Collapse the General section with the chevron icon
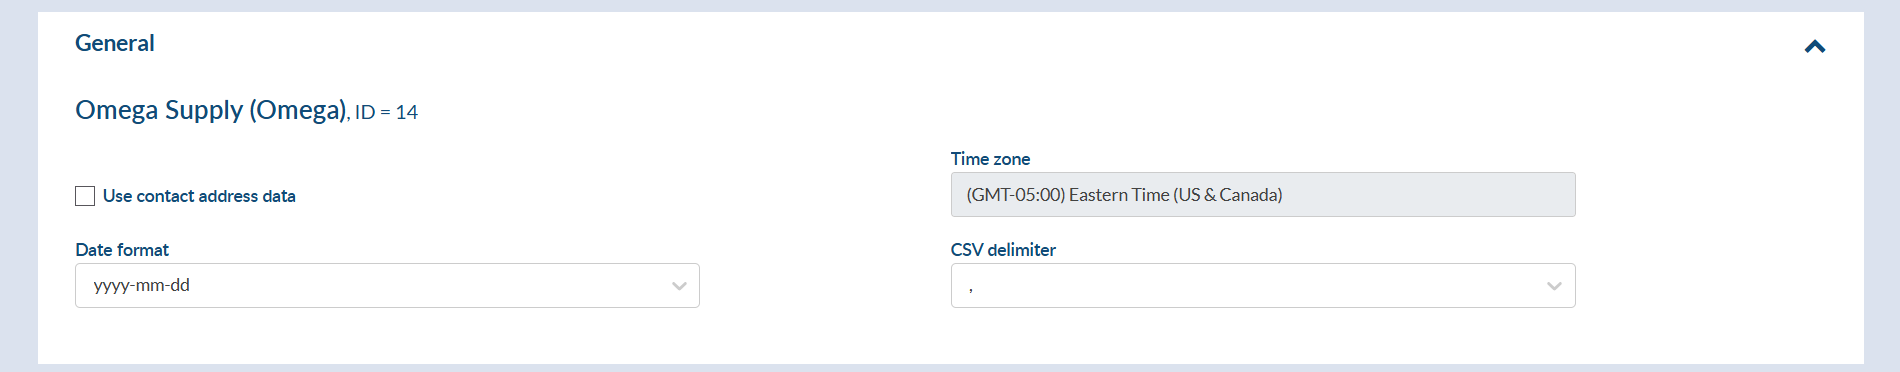 1815,46
